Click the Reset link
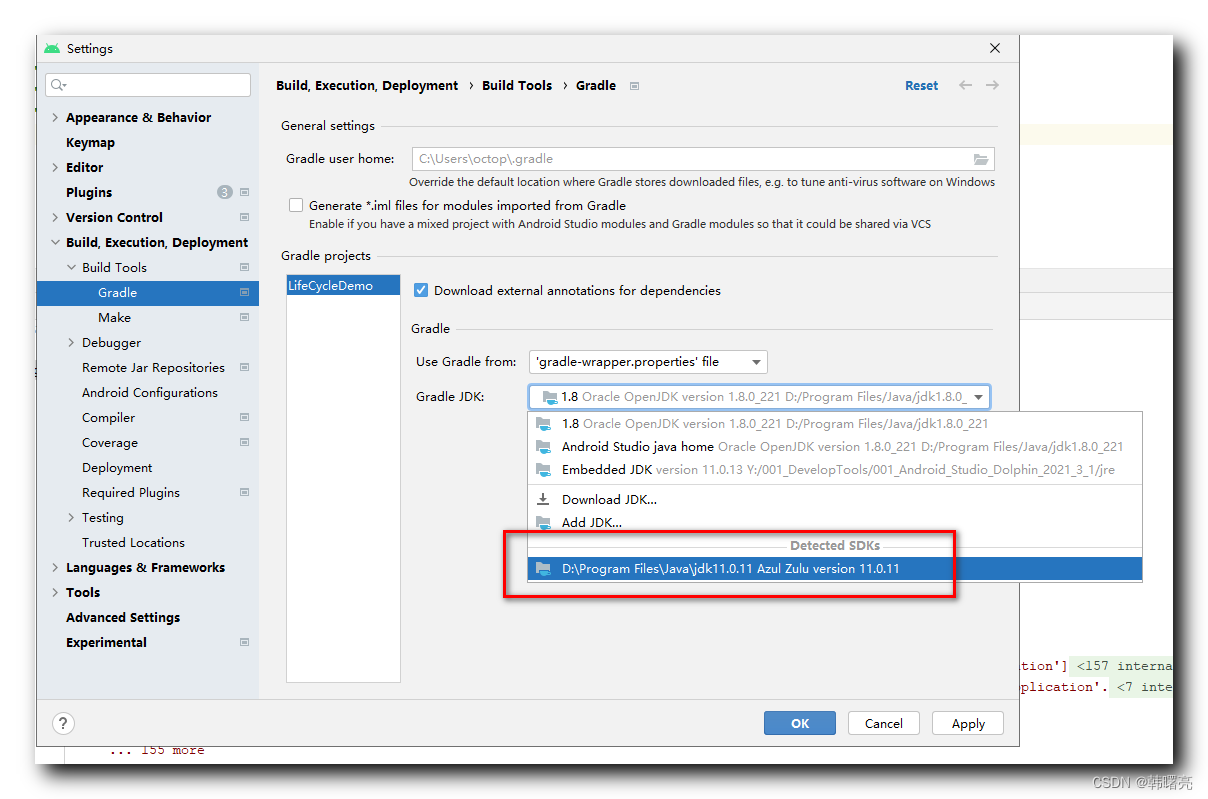1208x799 pixels. click(921, 85)
